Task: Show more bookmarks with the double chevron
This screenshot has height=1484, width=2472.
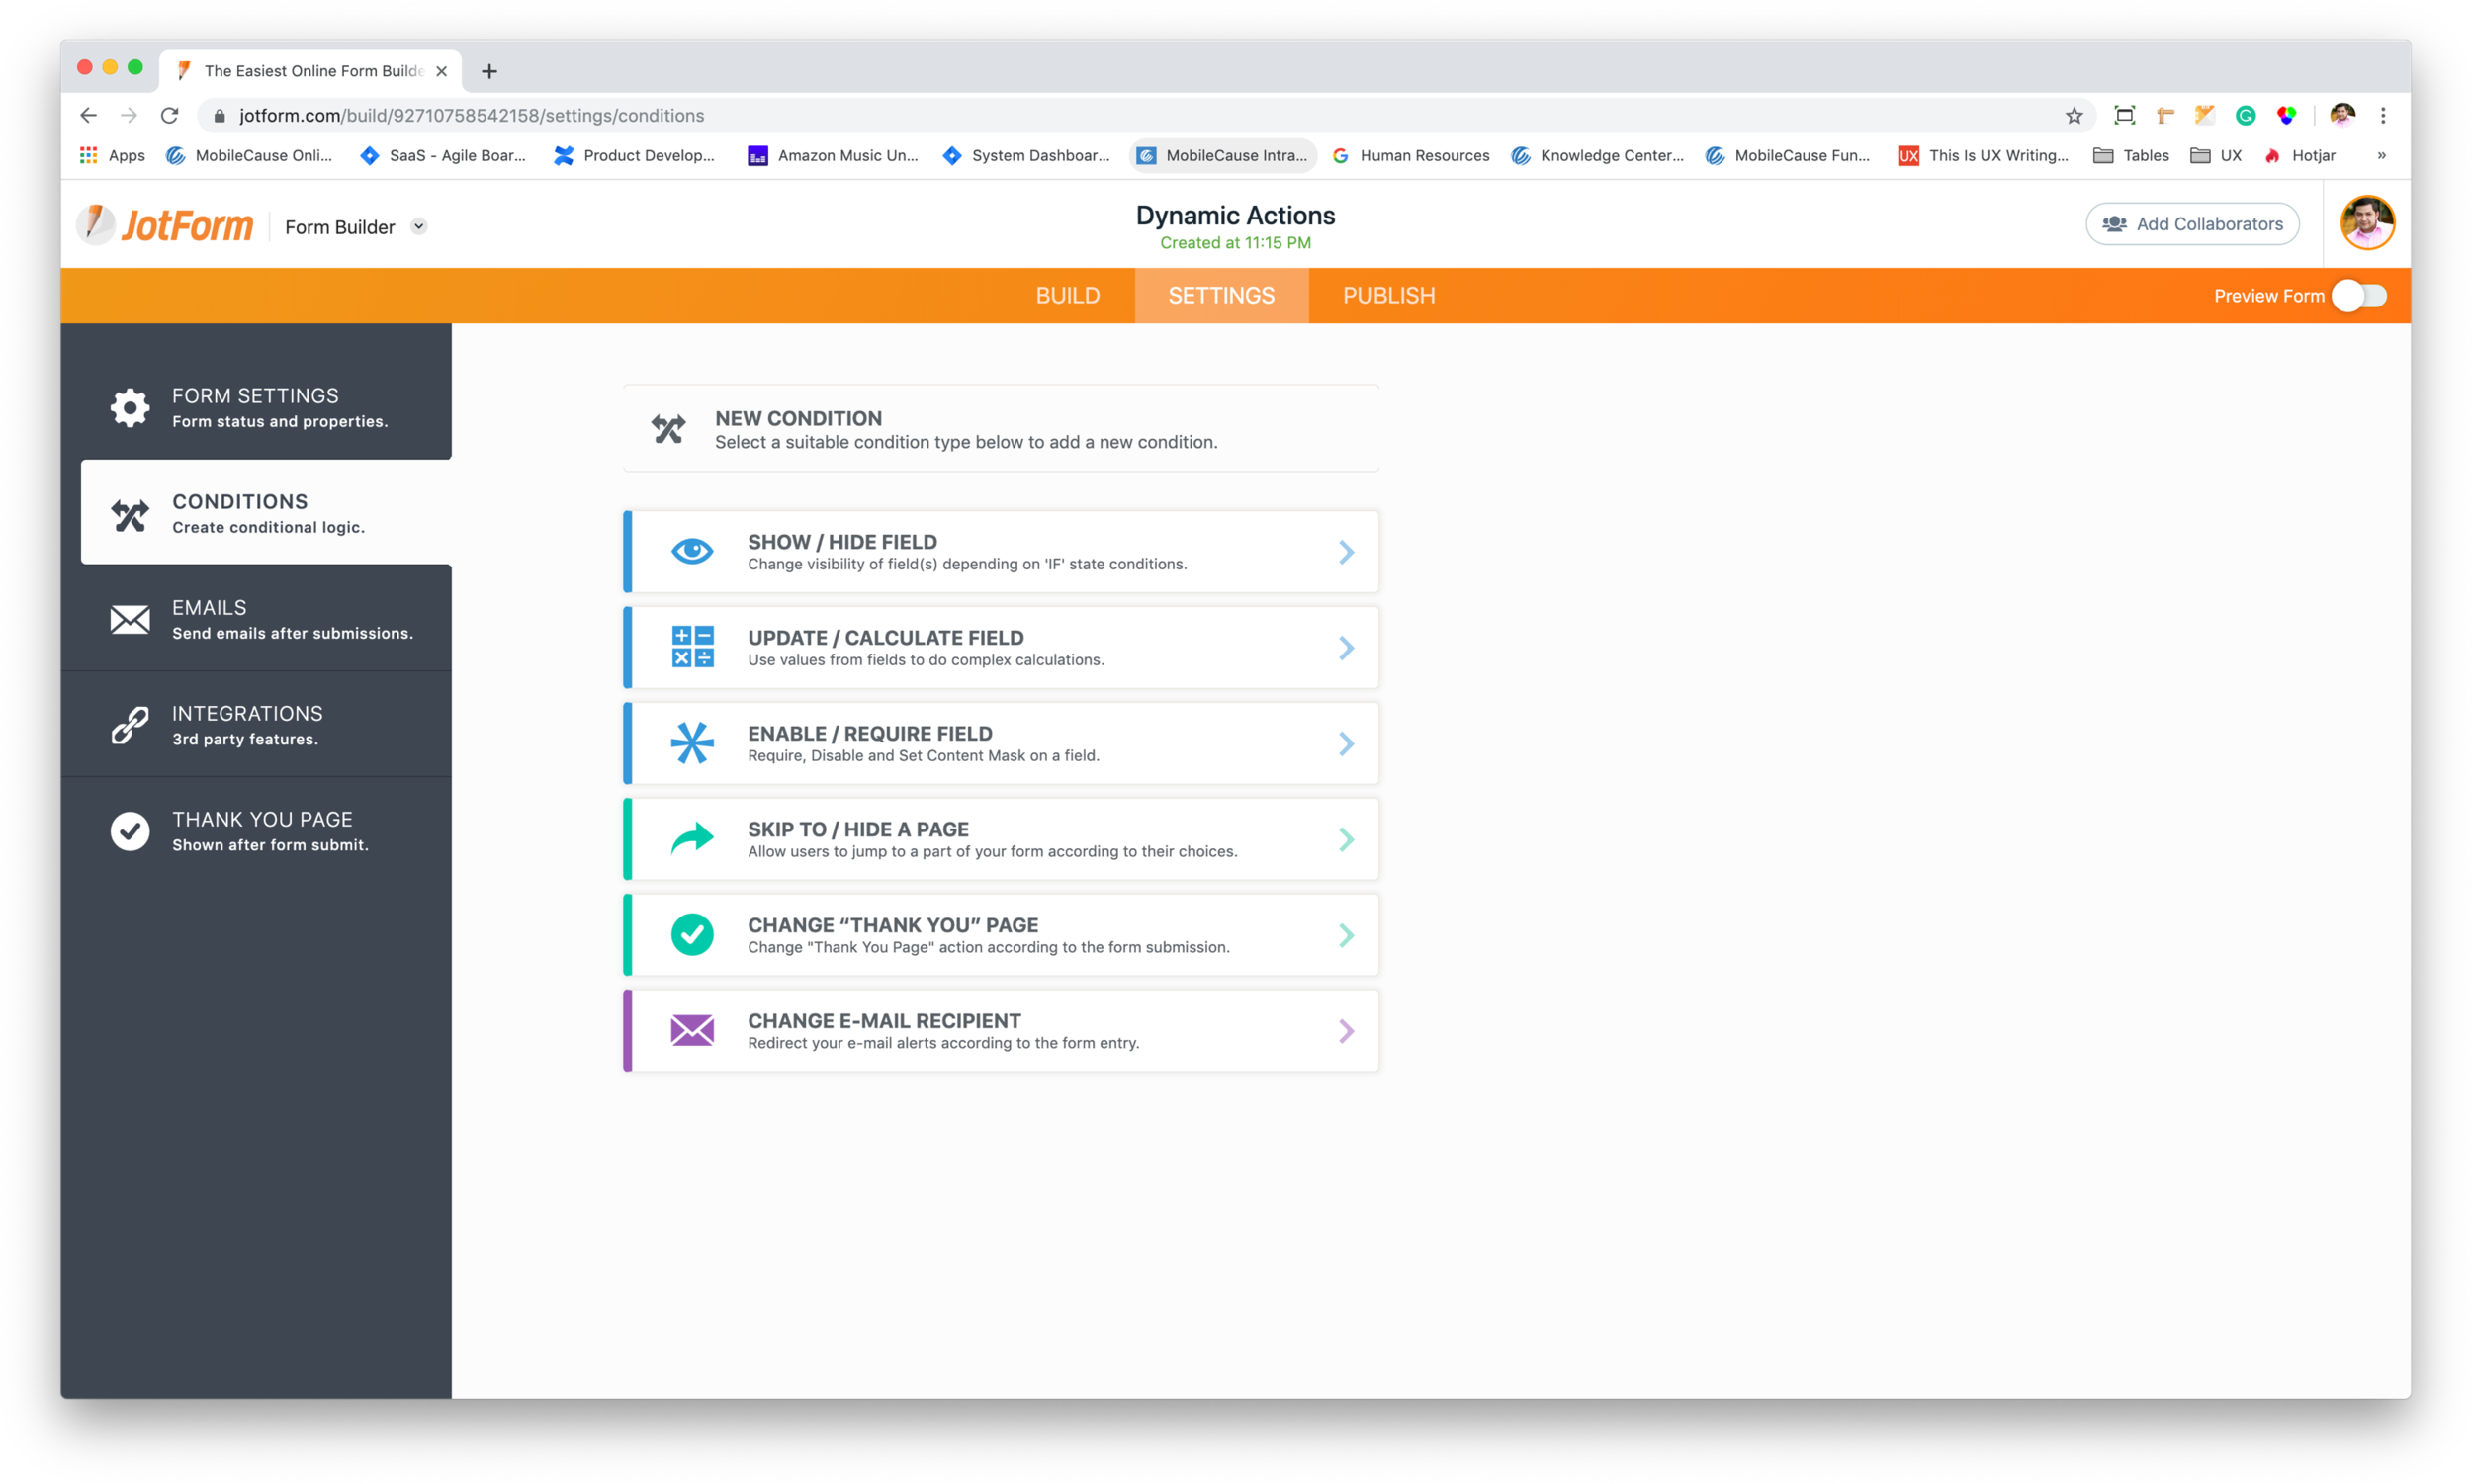Action: pos(2382,155)
